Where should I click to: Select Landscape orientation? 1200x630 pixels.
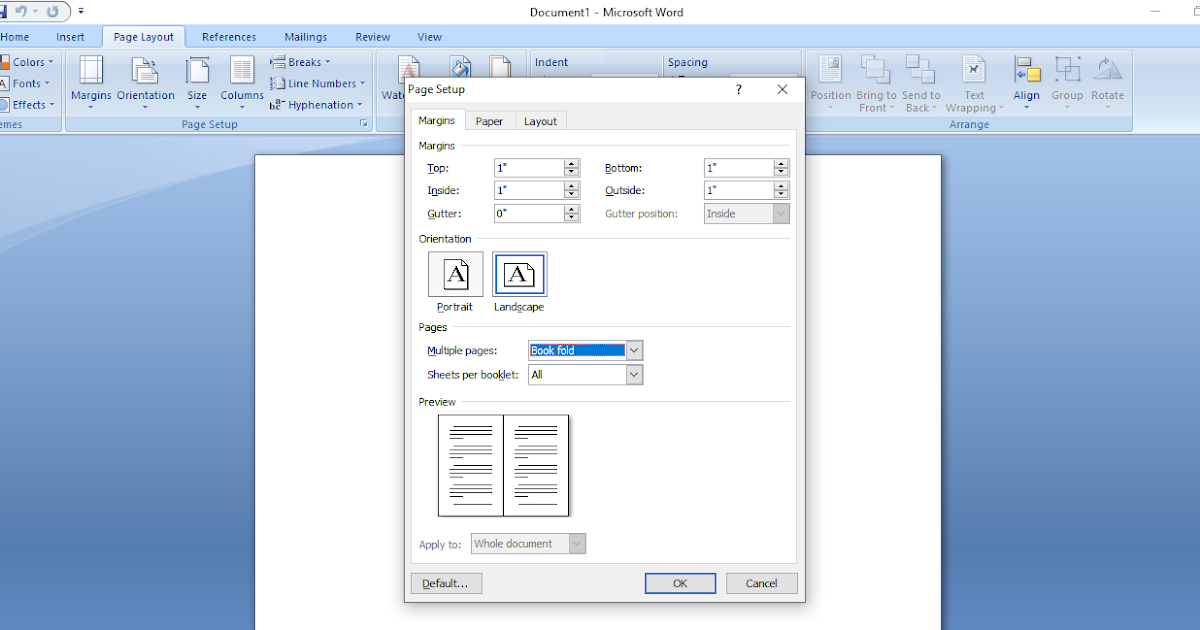(x=519, y=273)
